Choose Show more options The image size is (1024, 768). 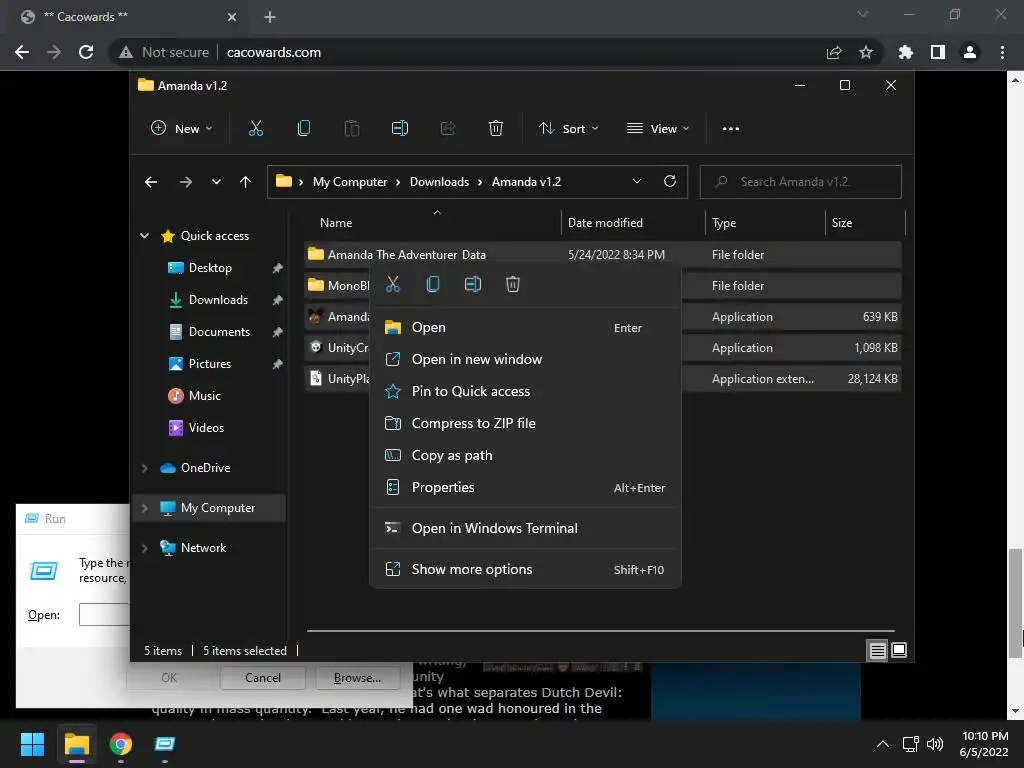pos(525,569)
